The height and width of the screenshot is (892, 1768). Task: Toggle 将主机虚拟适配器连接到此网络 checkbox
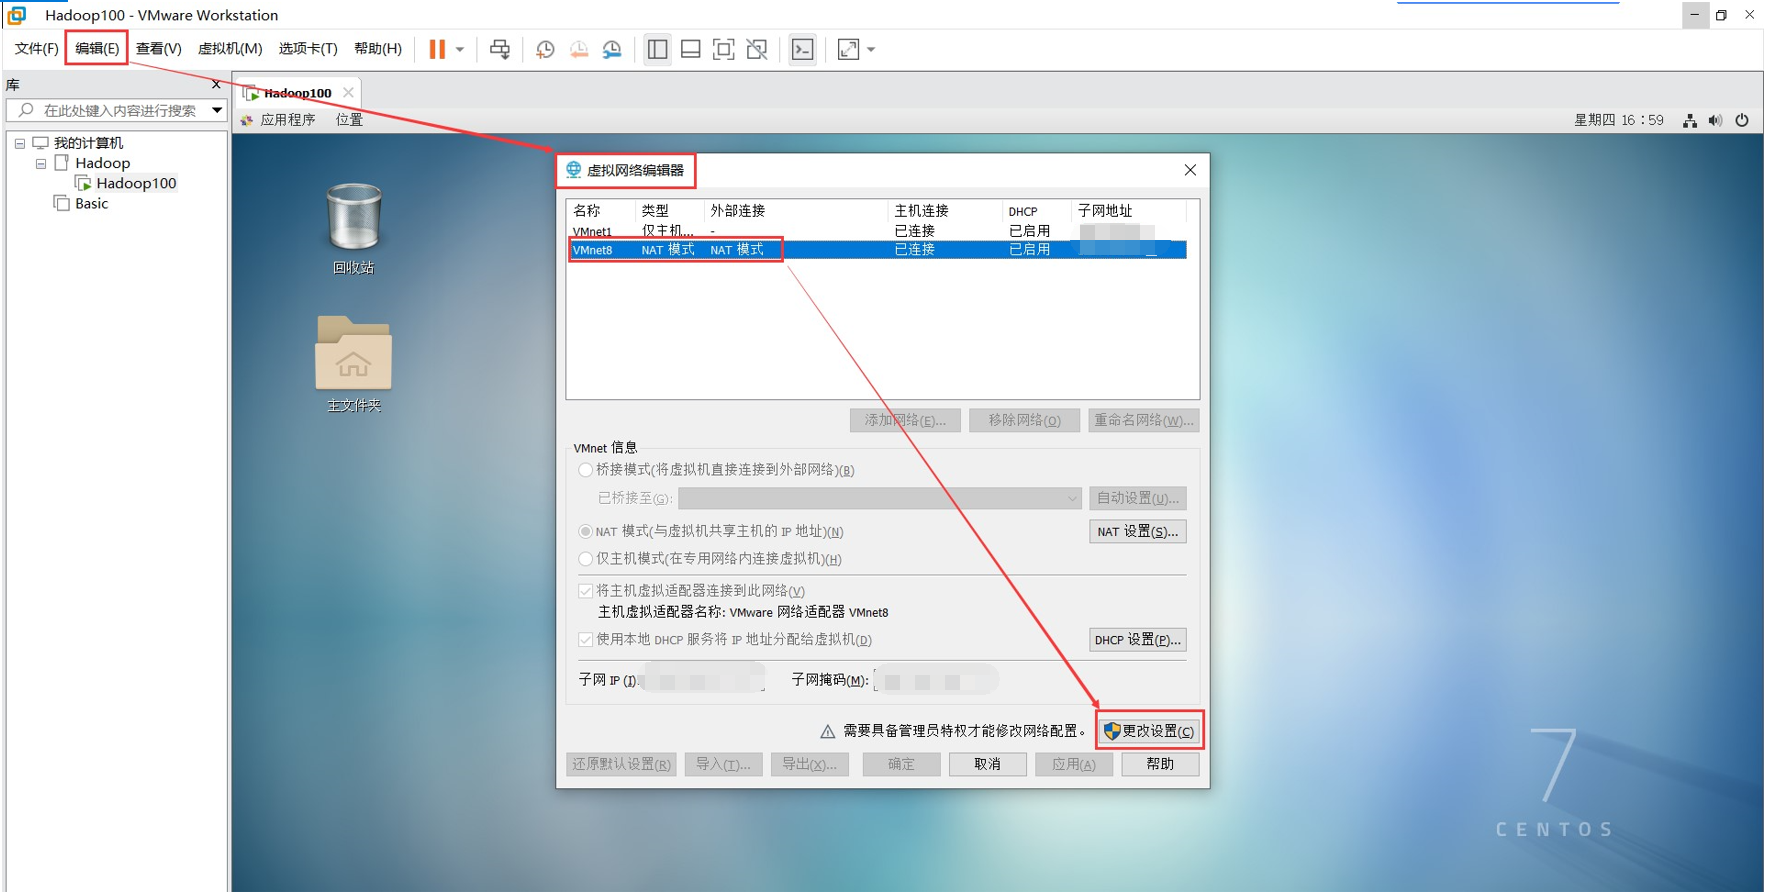[586, 591]
